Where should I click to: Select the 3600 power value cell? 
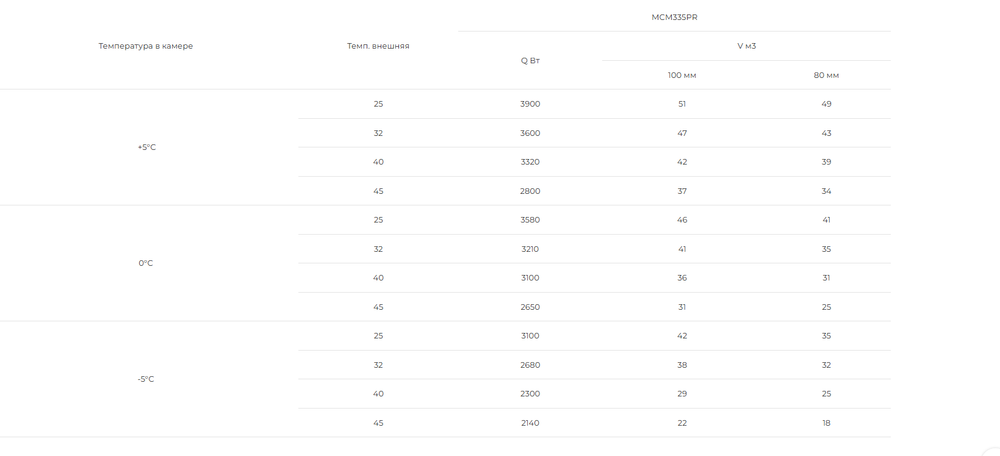click(530, 133)
